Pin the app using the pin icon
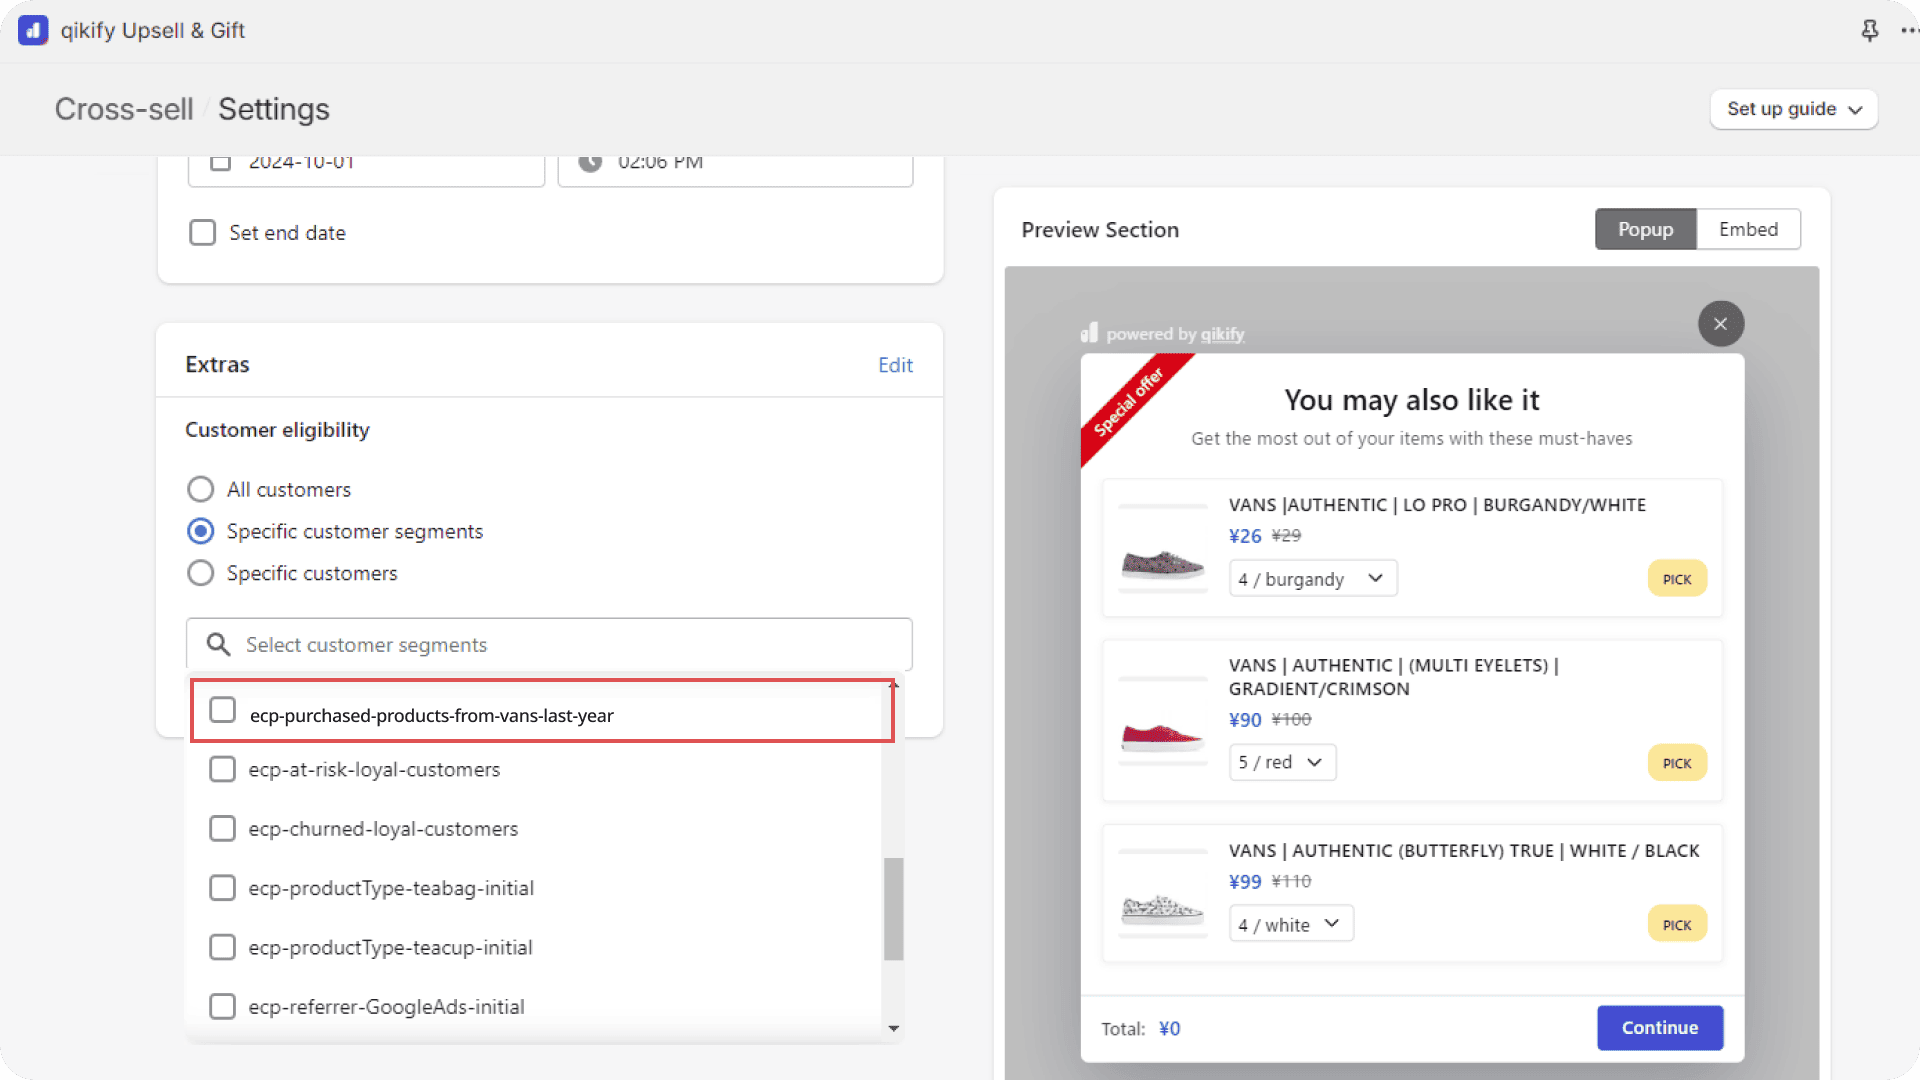 [x=1869, y=31]
